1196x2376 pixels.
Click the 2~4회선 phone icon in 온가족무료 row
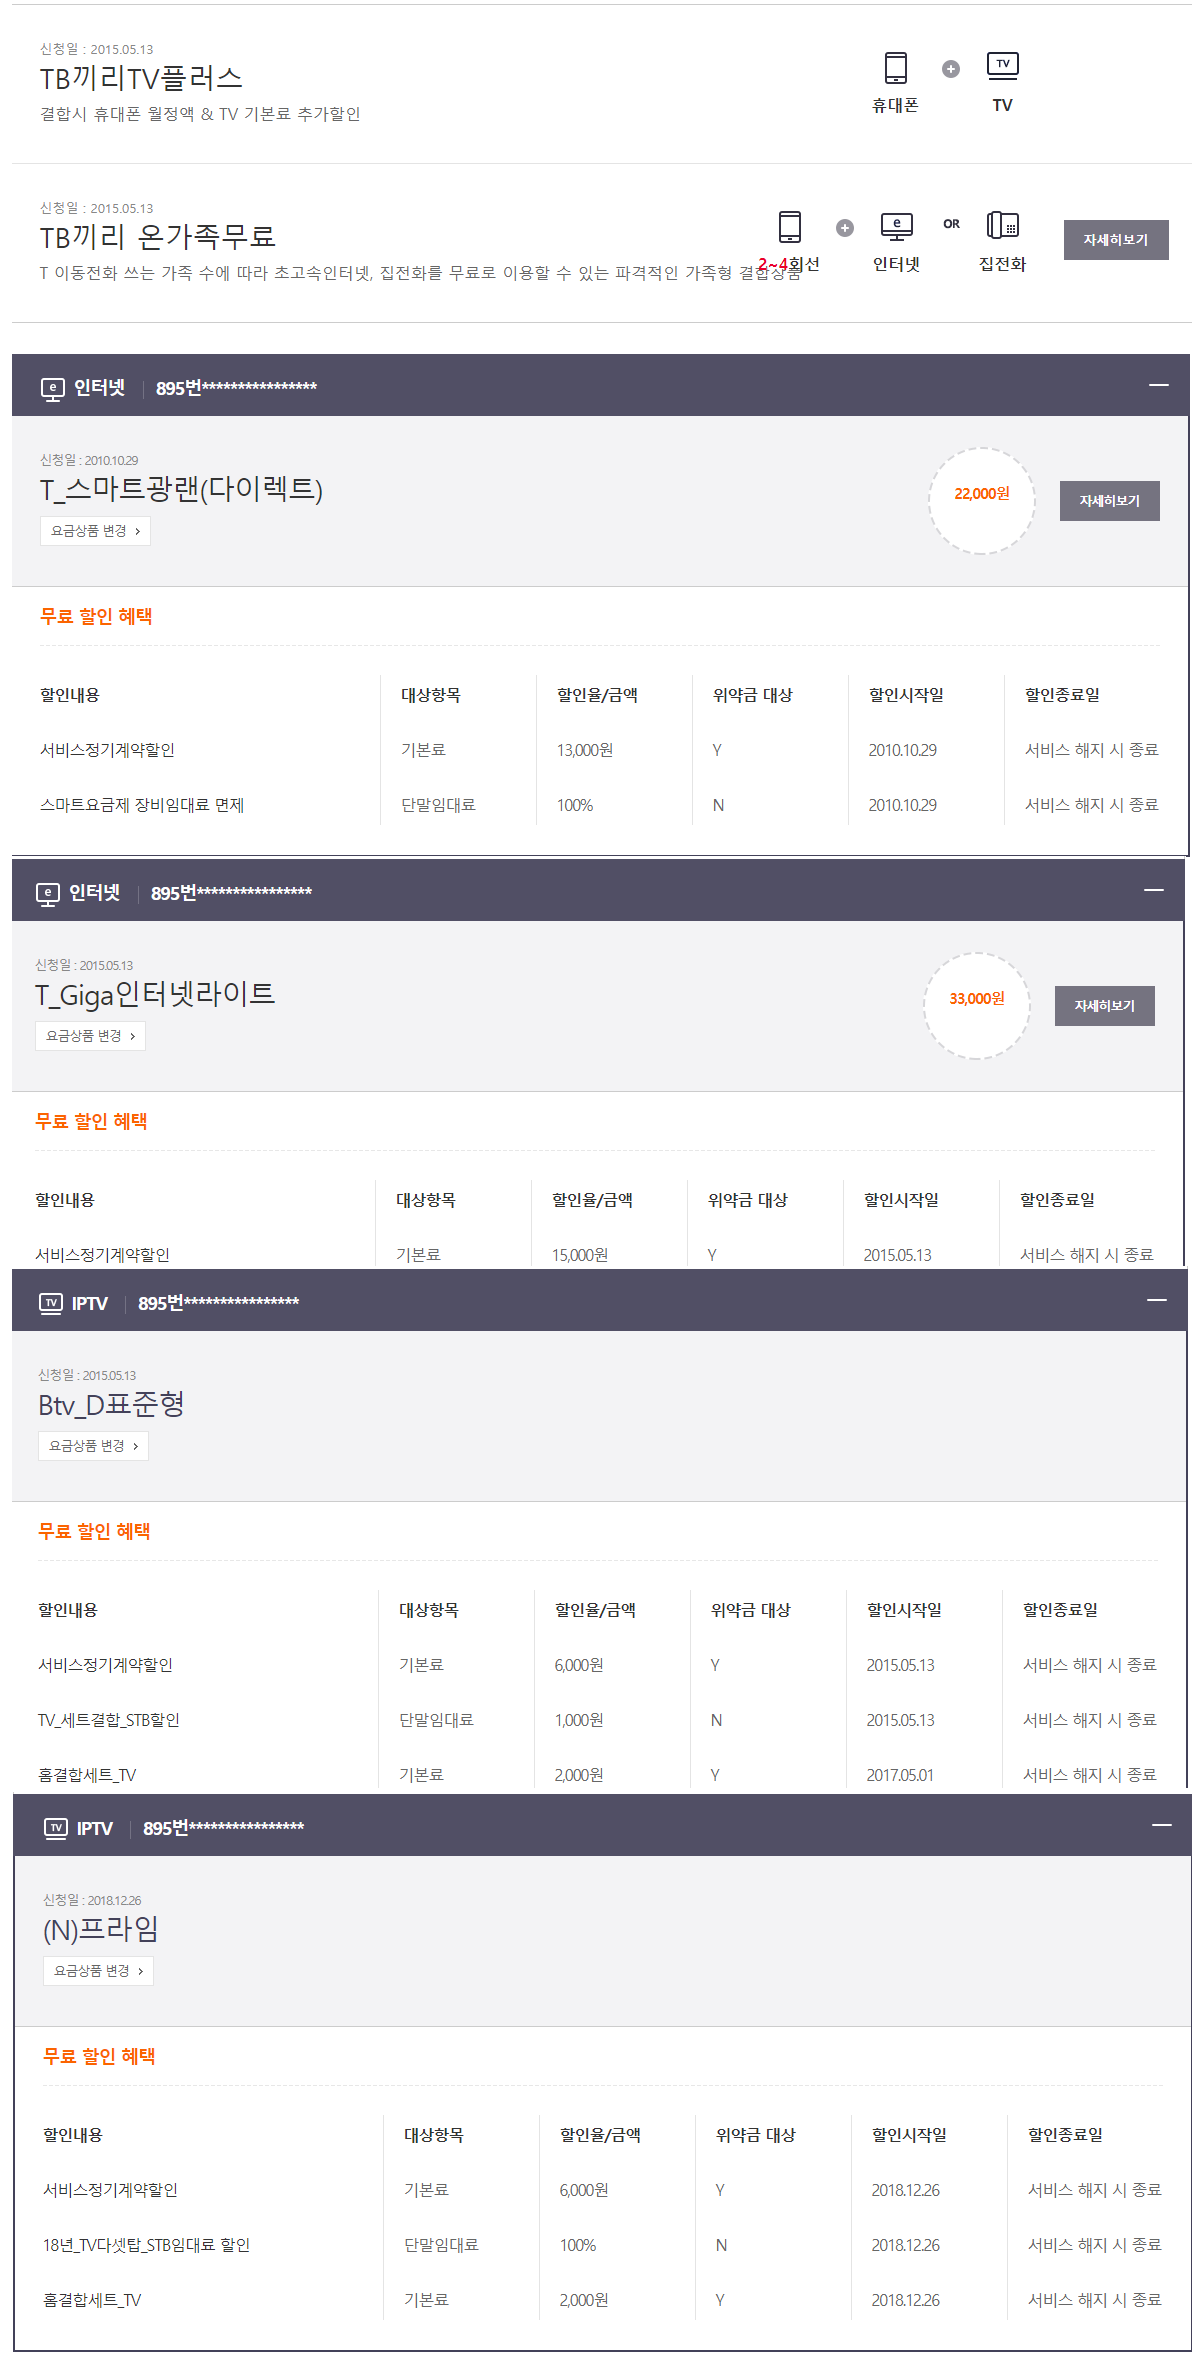789,227
